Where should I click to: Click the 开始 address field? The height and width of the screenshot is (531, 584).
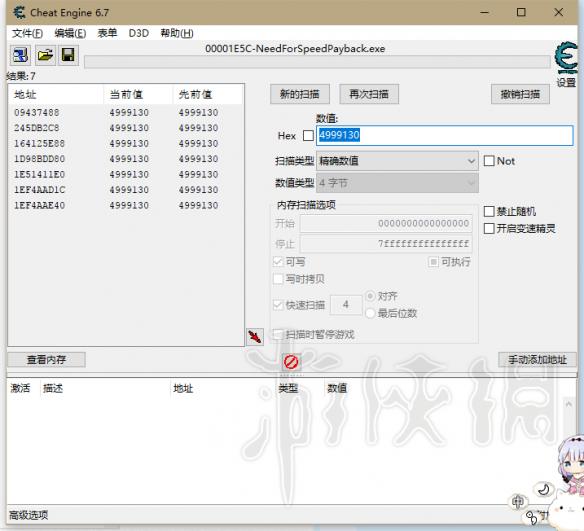point(386,223)
